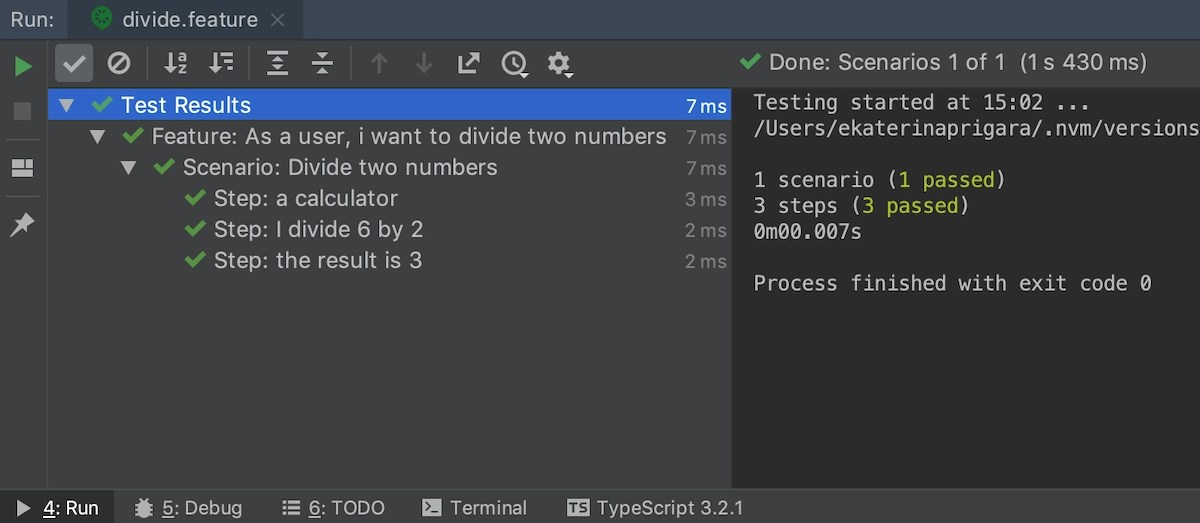Click the TODO list icon

pos(291,508)
